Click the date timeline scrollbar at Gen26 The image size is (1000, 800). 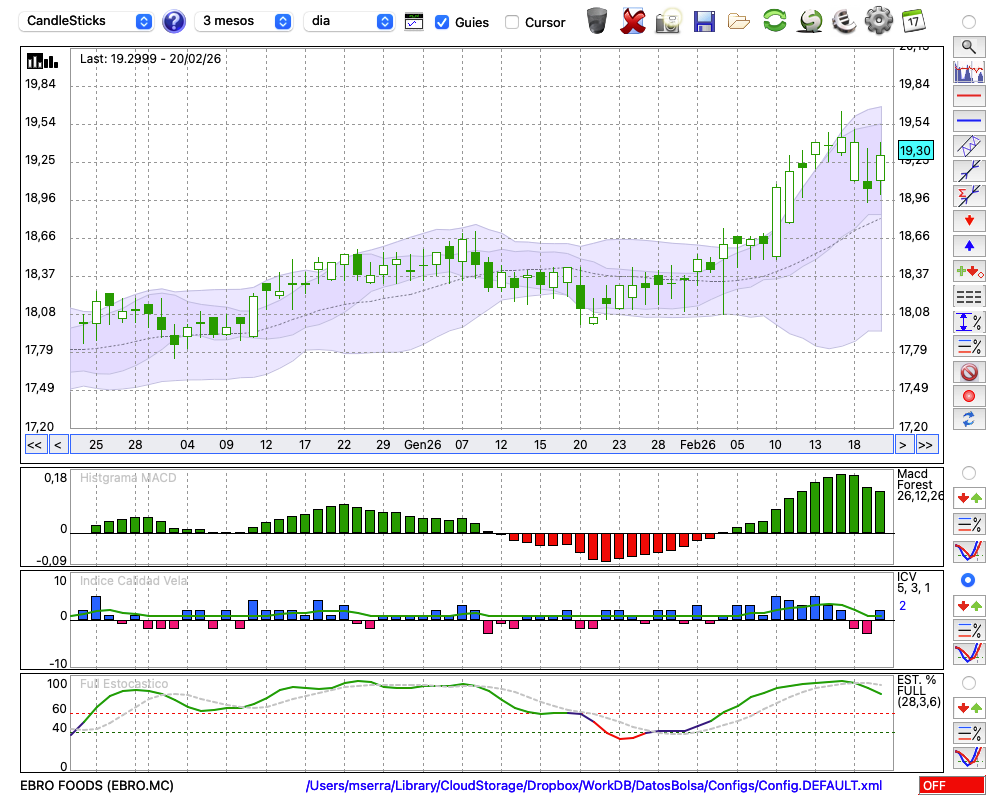click(x=422, y=445)
